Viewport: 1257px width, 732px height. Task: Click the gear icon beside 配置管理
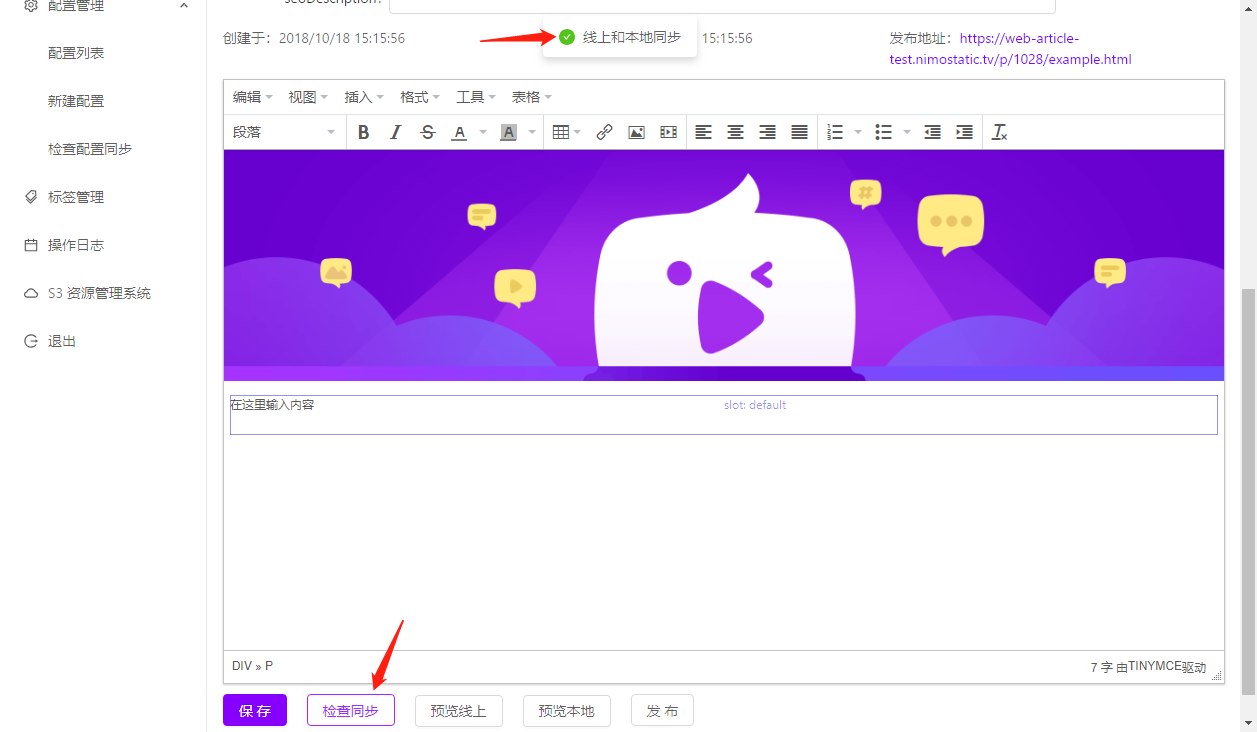point(31,6)
